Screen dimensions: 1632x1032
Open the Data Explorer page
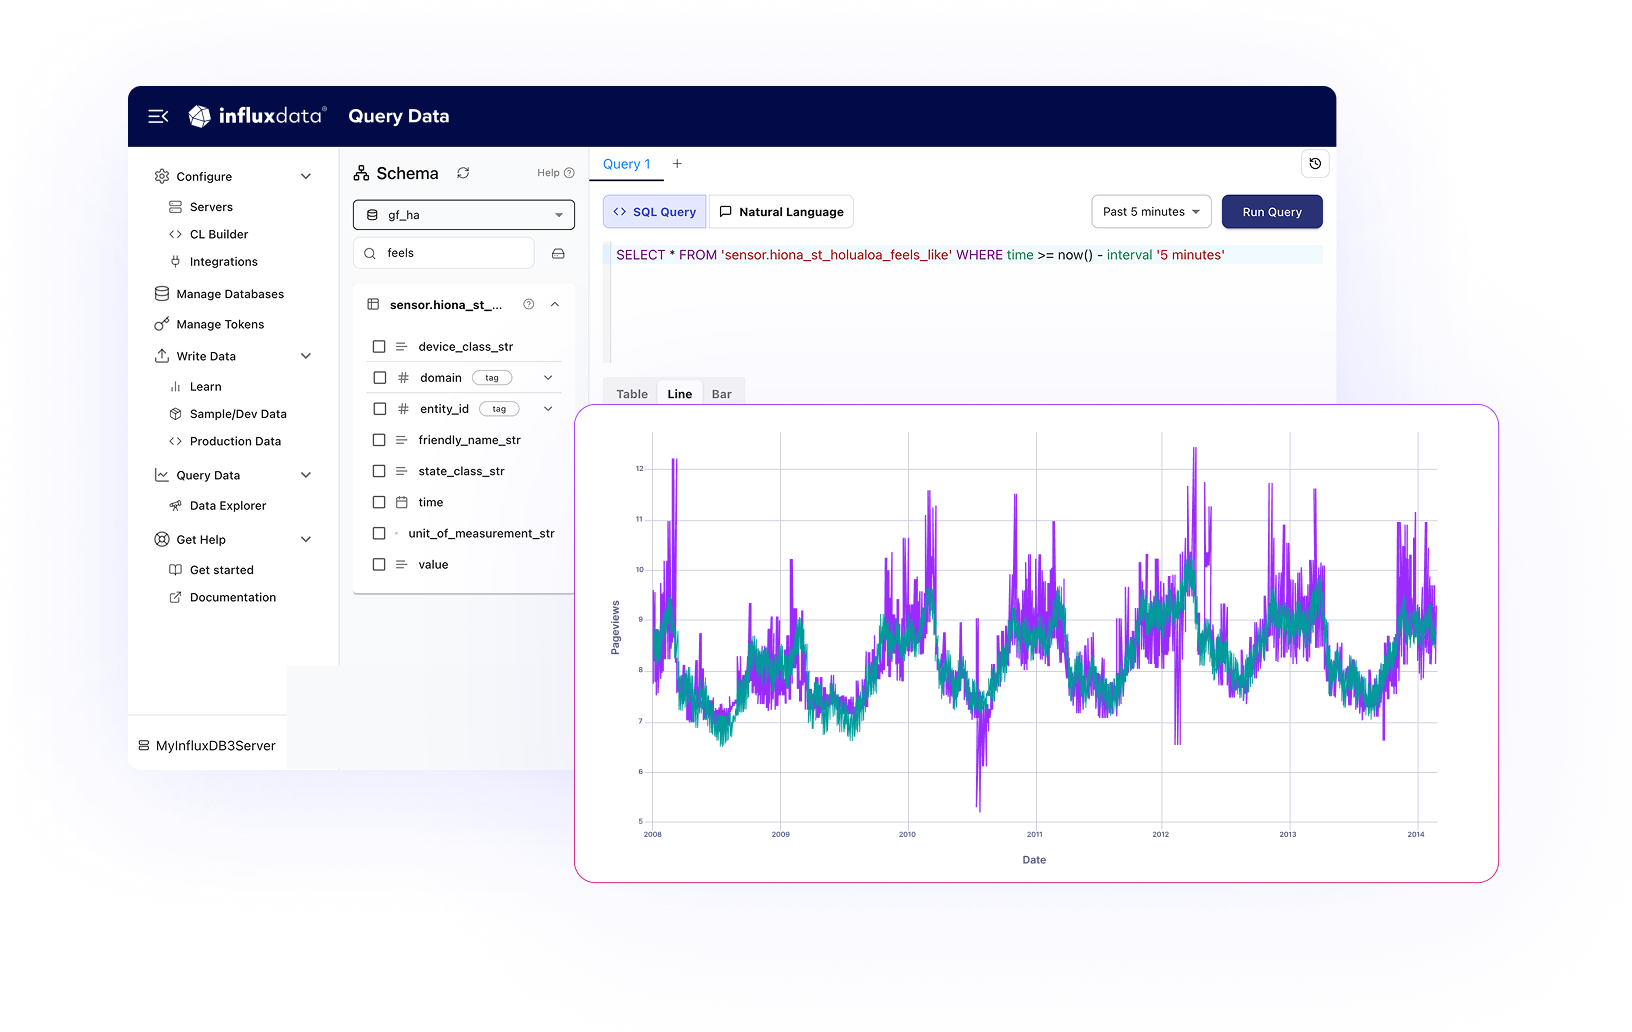coord(228,506)
